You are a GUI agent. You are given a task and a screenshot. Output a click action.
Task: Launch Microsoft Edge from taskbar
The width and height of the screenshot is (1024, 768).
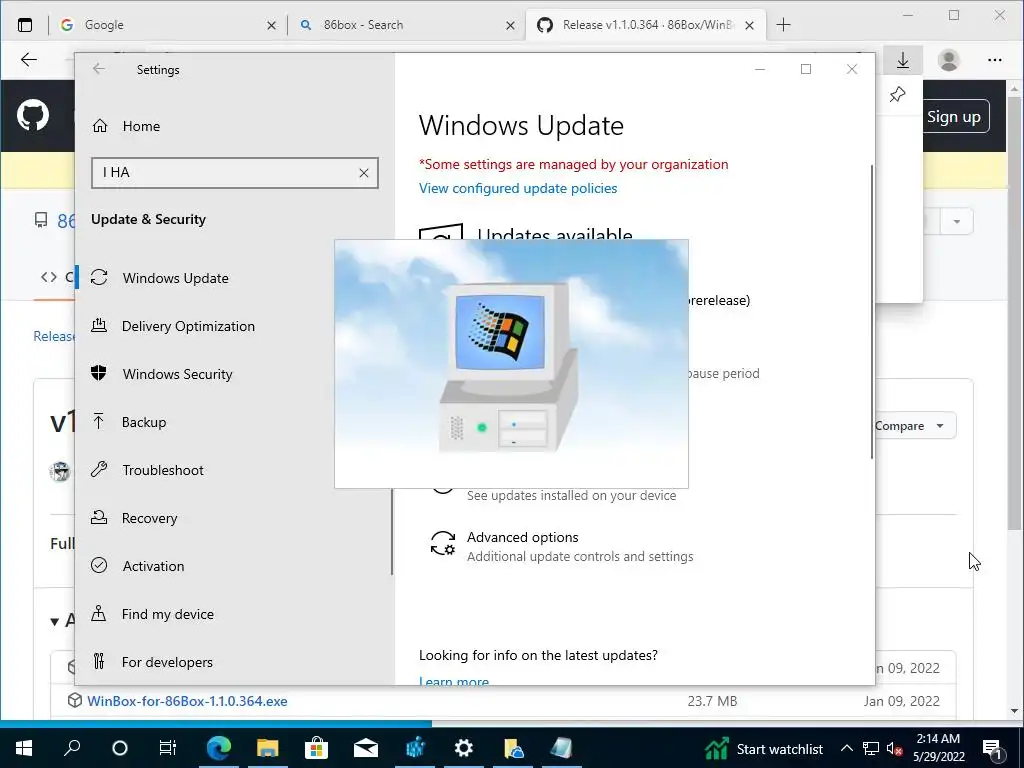[219, 748]
